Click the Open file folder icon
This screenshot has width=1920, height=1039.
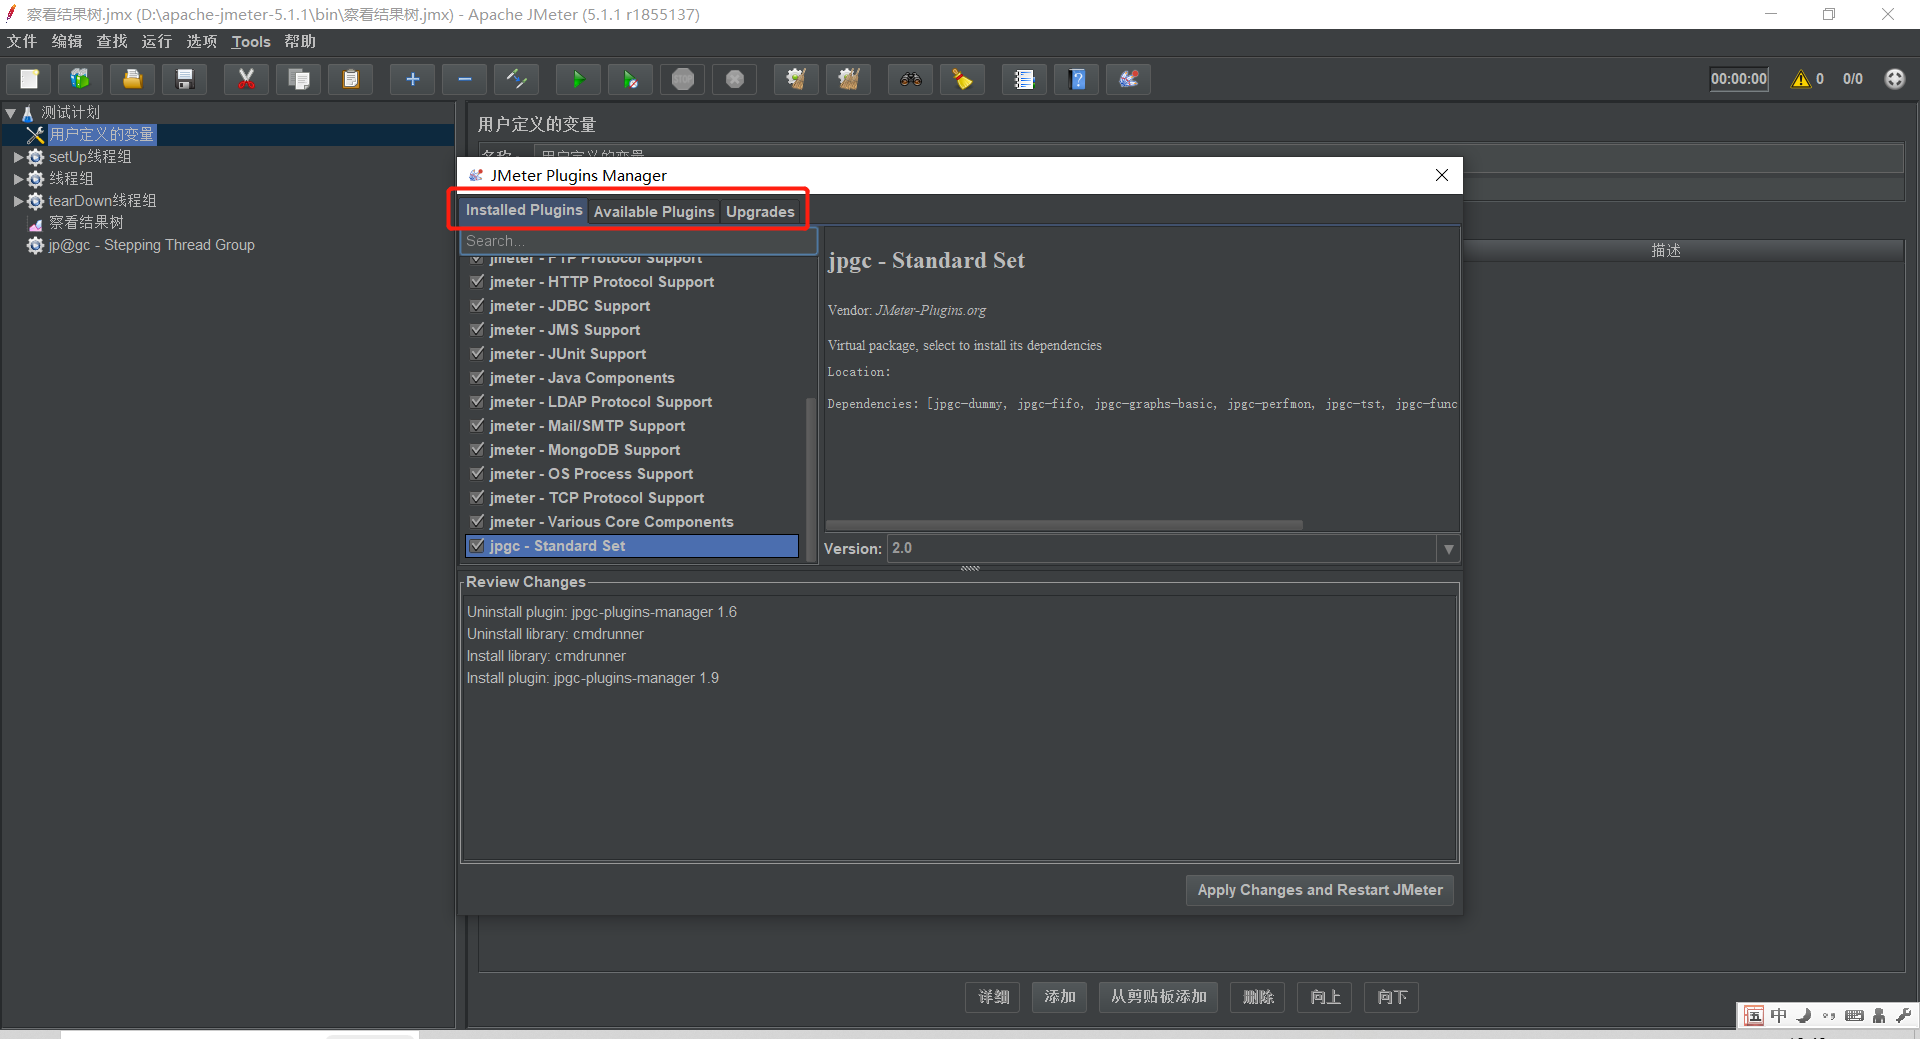(132, 79)
